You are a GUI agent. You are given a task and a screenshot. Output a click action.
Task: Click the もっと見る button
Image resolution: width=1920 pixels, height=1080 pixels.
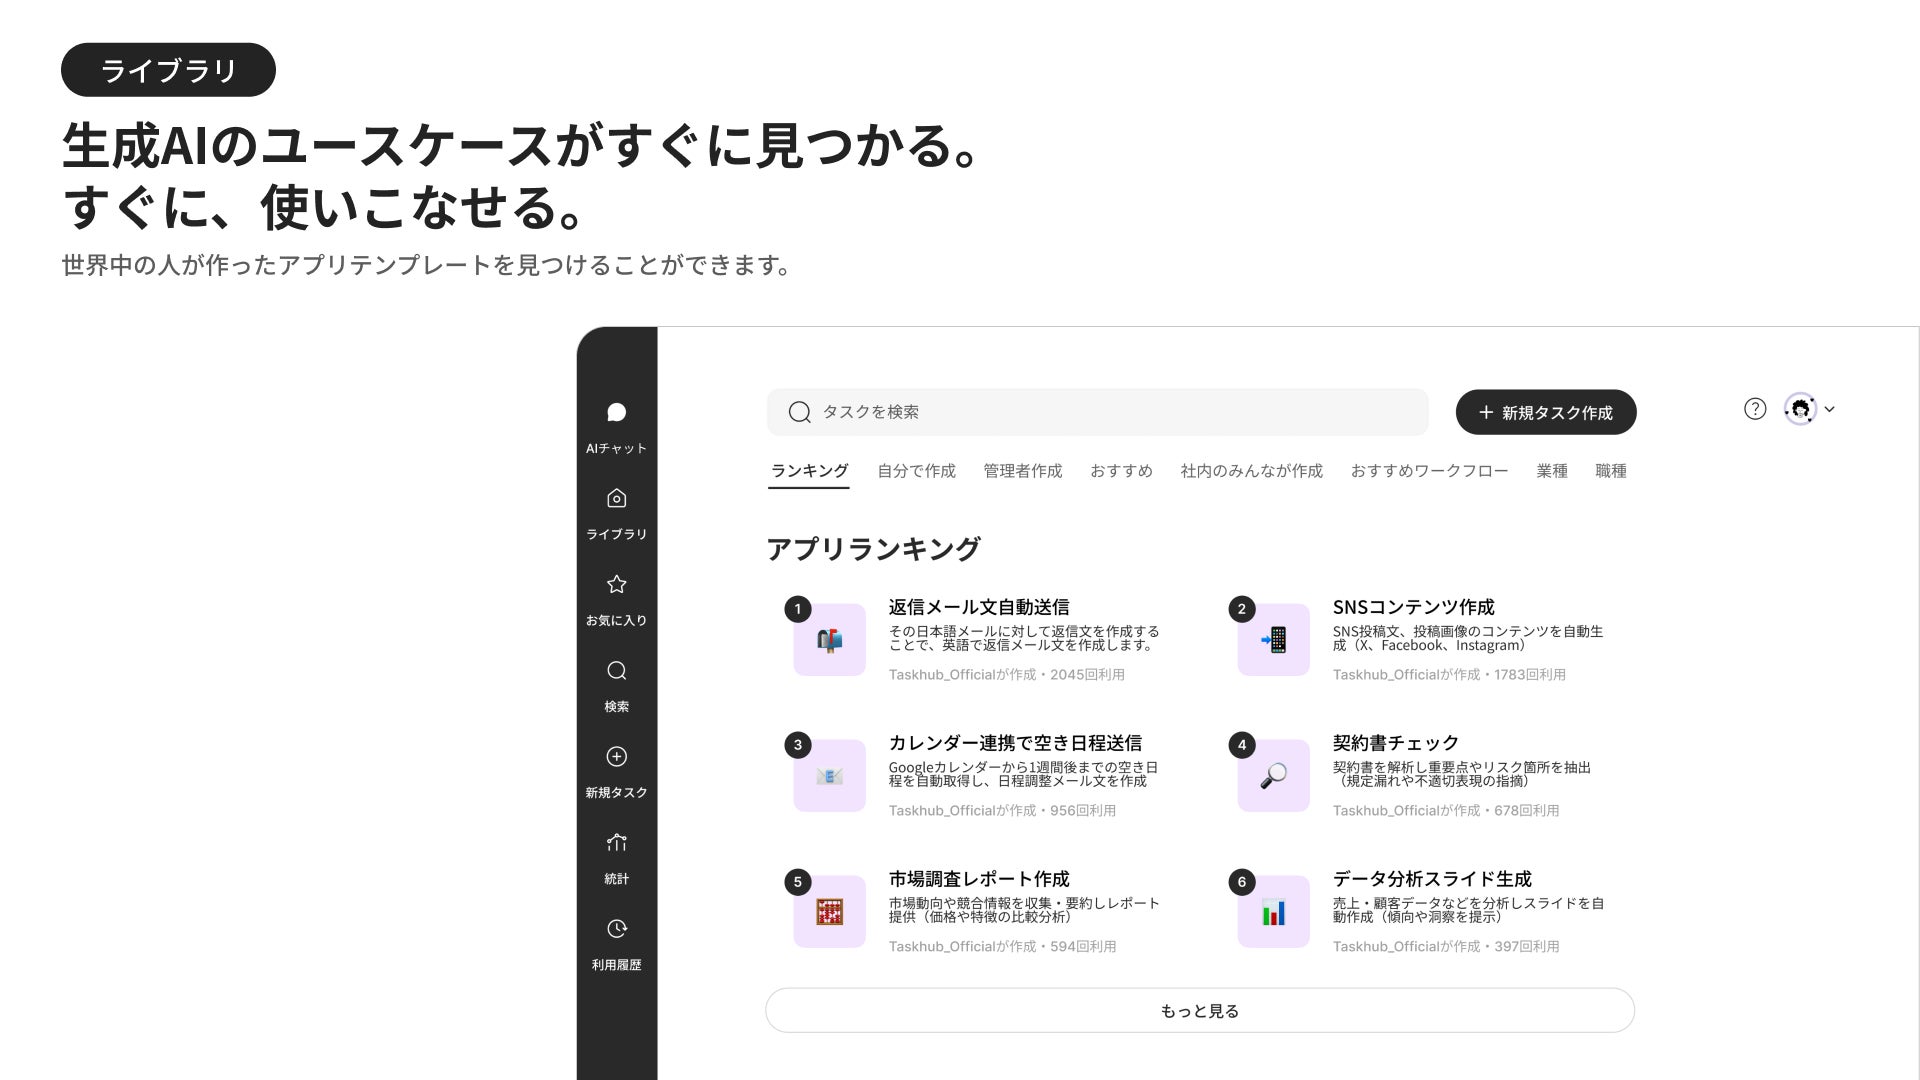[1199, 1011]
